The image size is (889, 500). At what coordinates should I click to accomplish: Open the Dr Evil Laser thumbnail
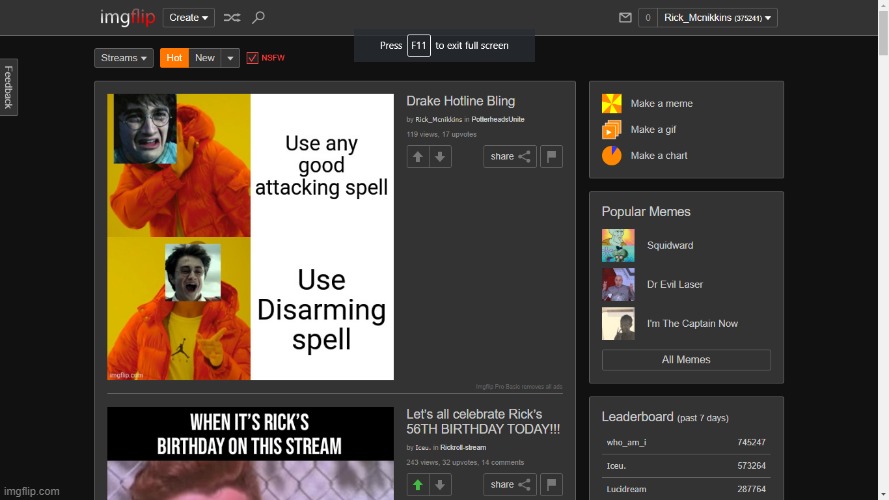[618, 285]
